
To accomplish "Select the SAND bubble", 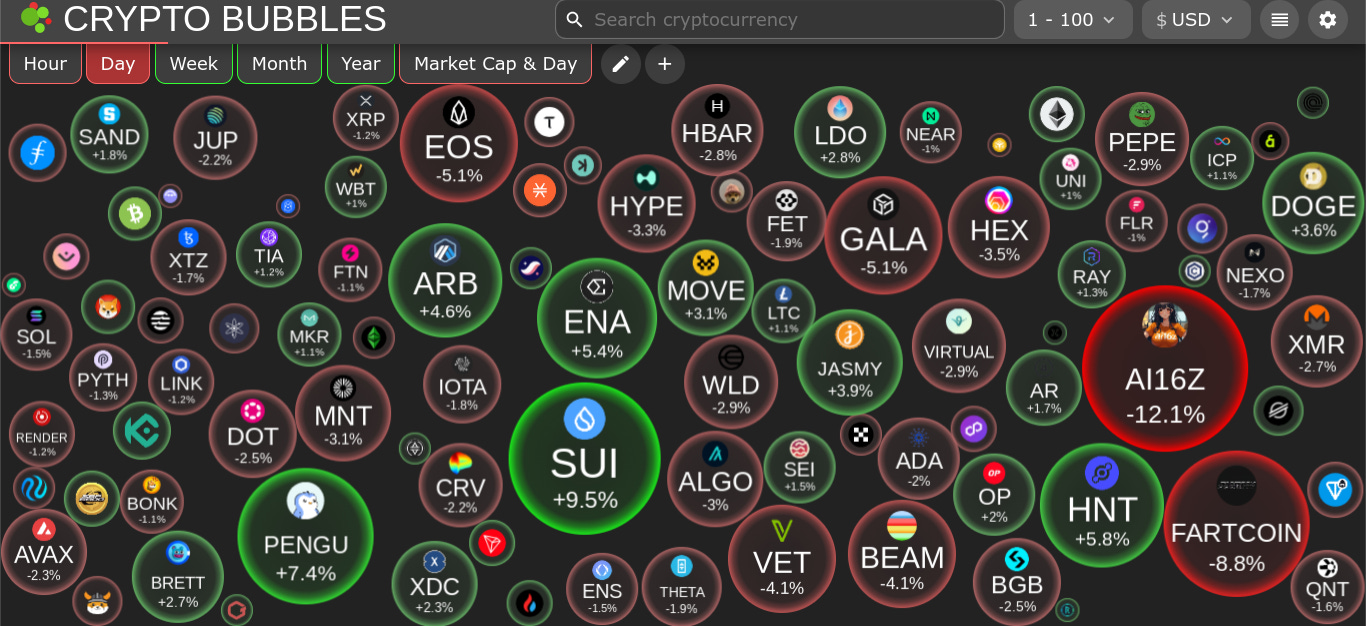I will 109,134.
